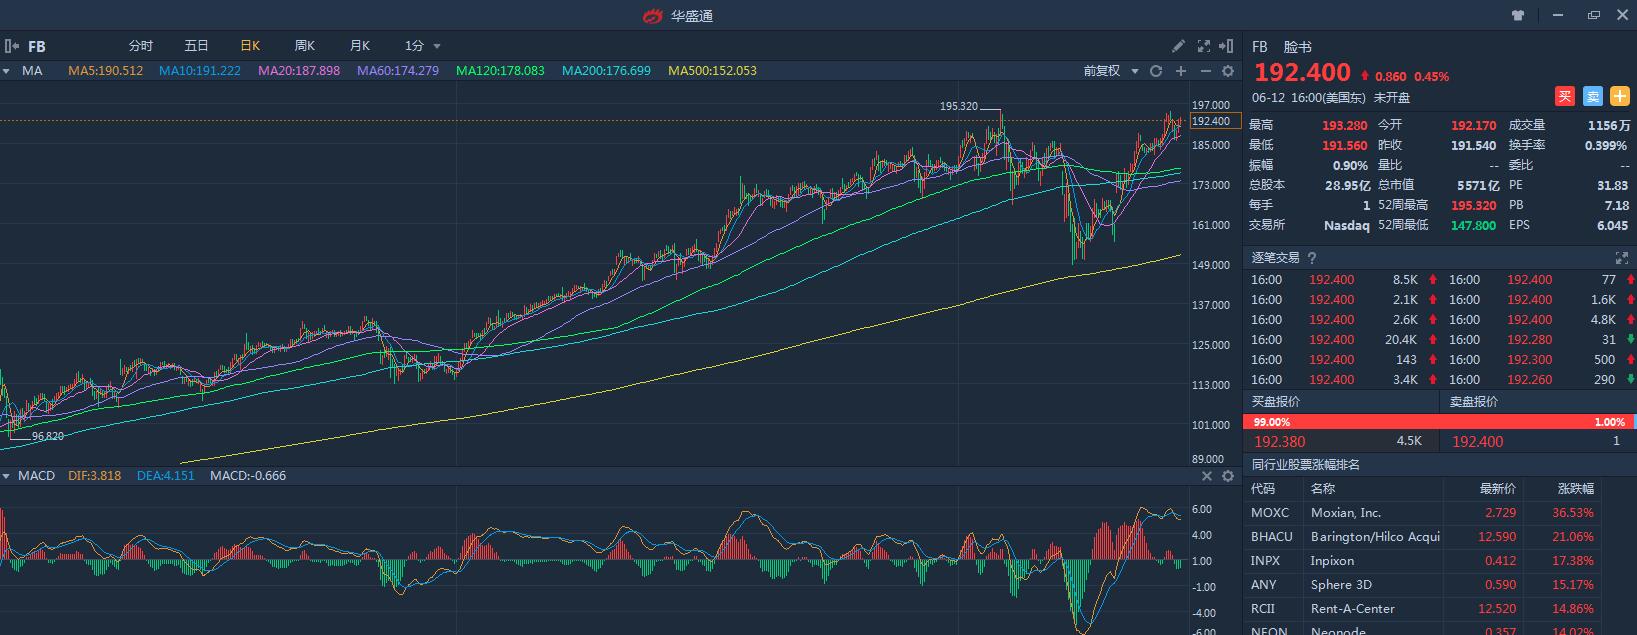Image resolution: width=1637 pixels, height=635 pixels.
Task: Click the 52-week high value 195.320
Action: point(1473,205)
